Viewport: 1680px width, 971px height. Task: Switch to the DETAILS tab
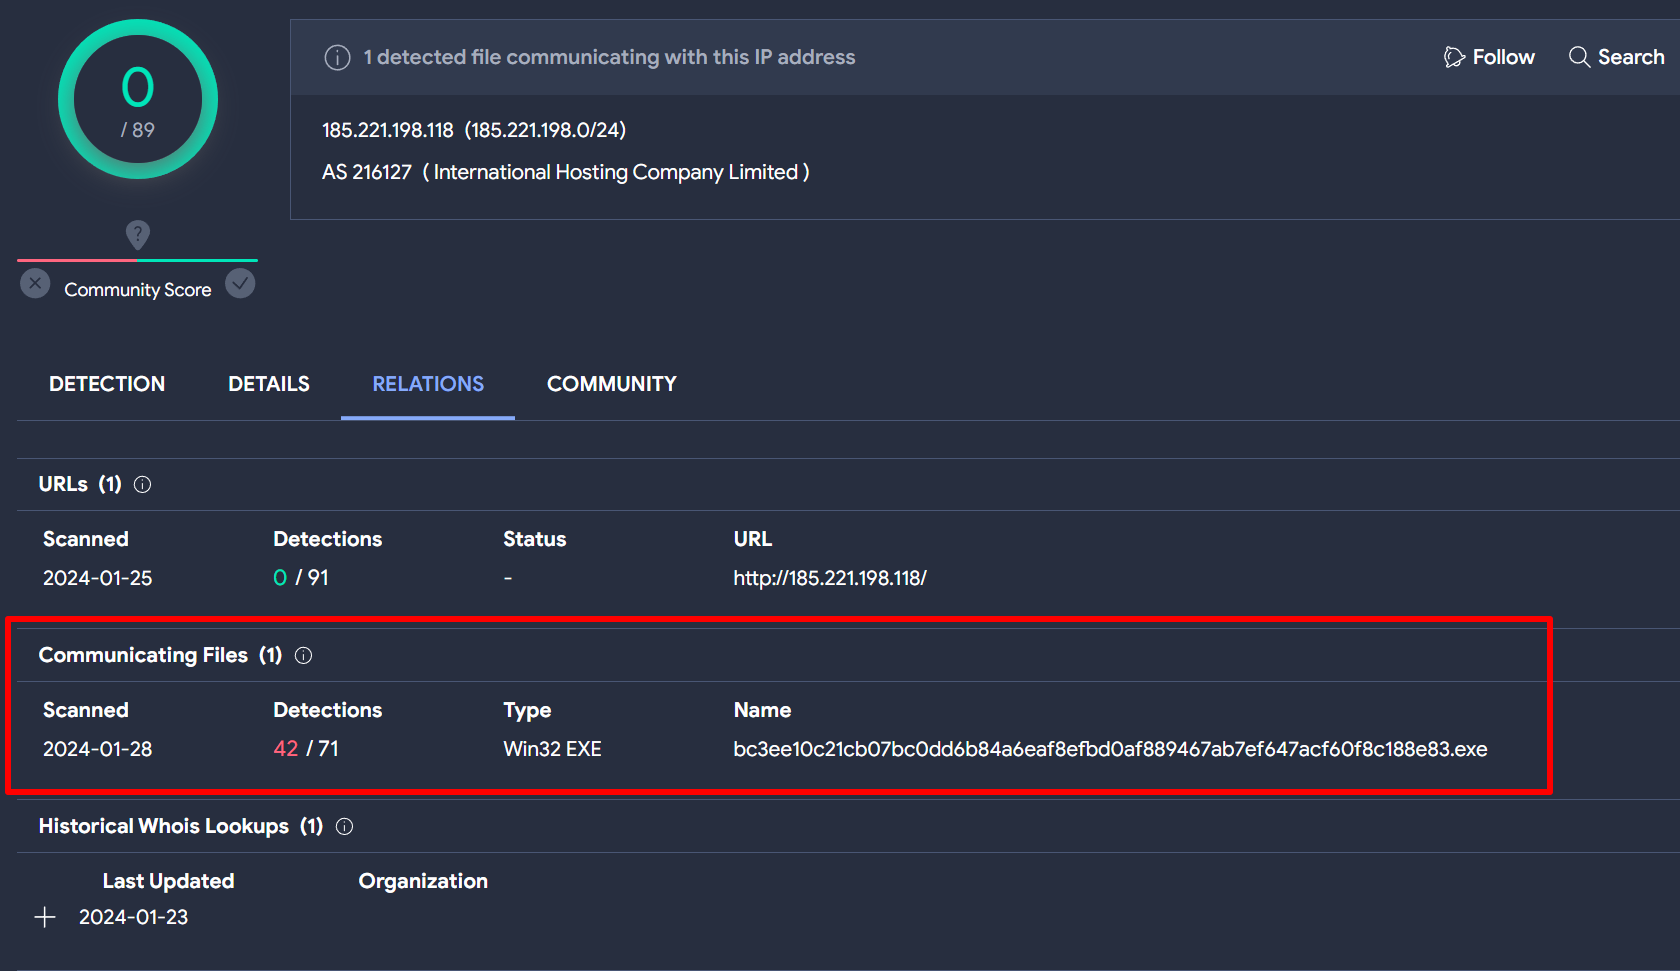coord(268,384)
